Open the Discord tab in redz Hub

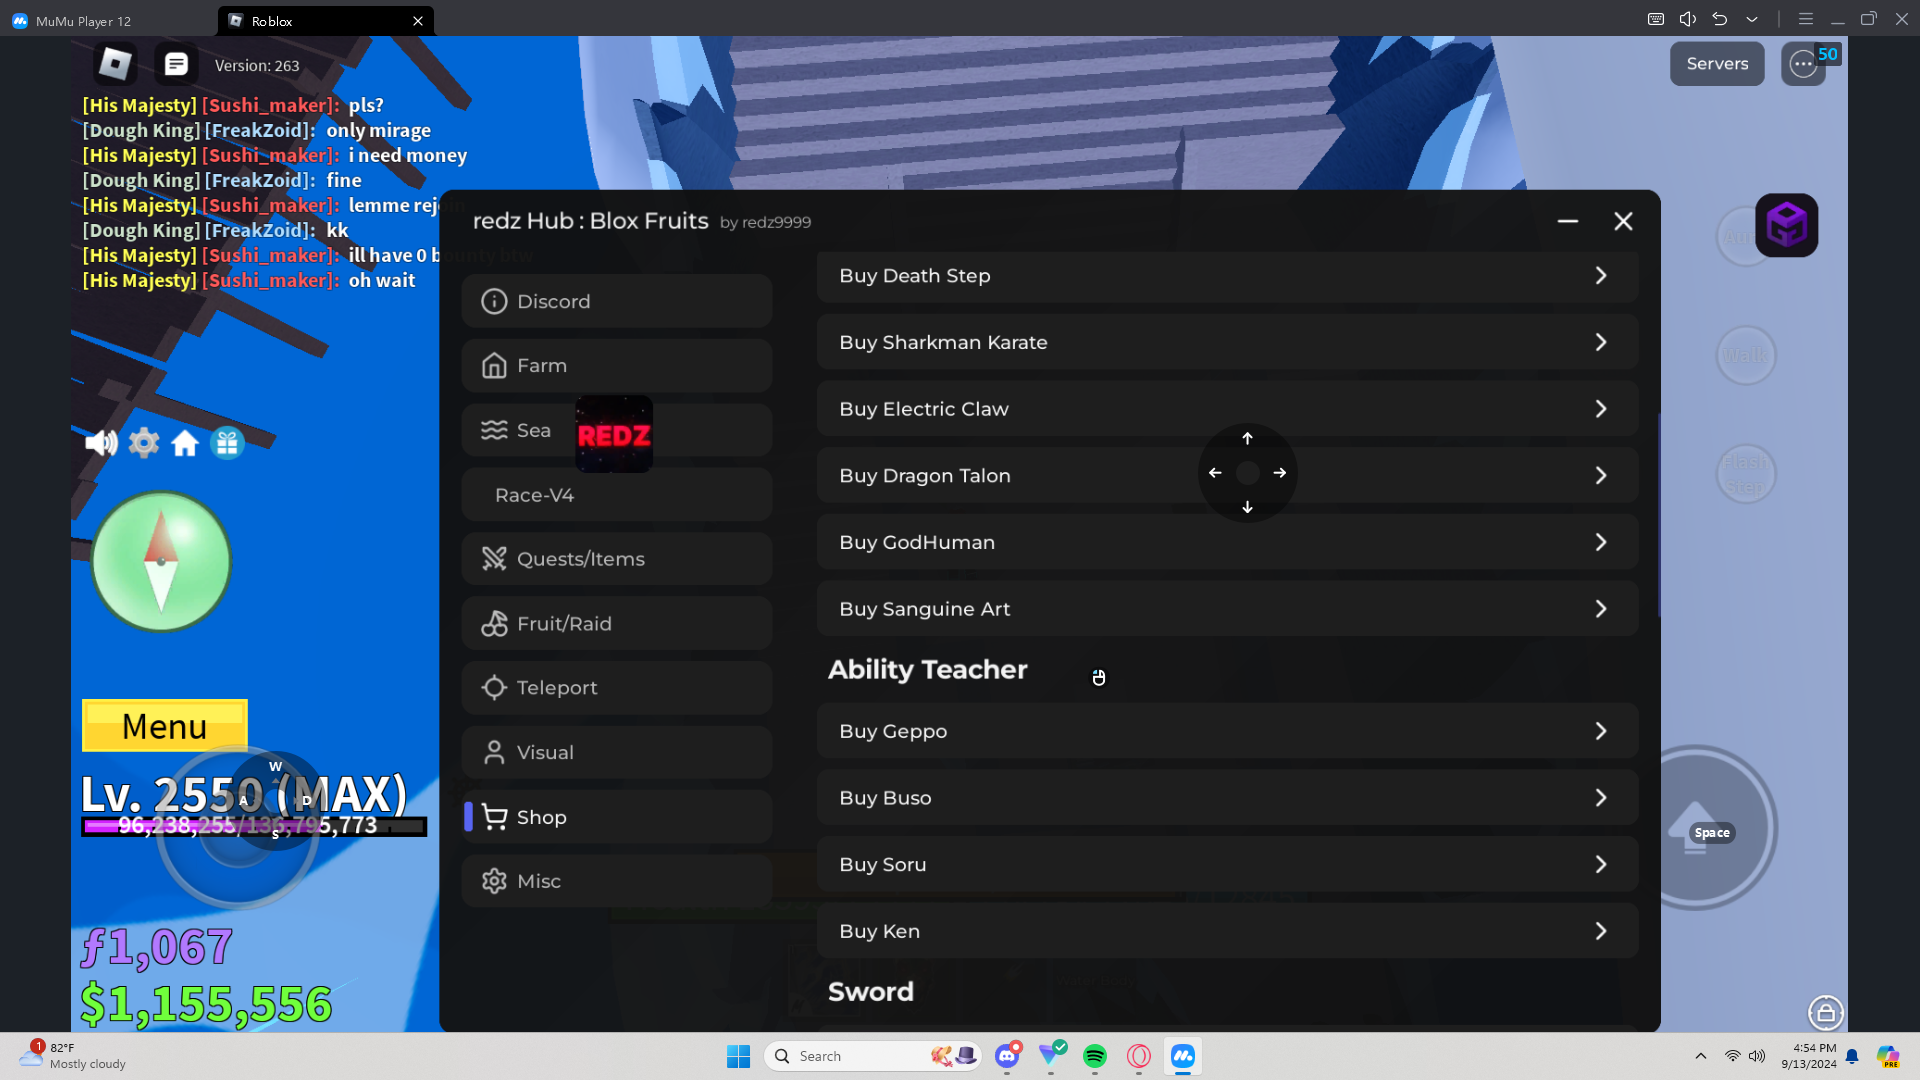617,301
